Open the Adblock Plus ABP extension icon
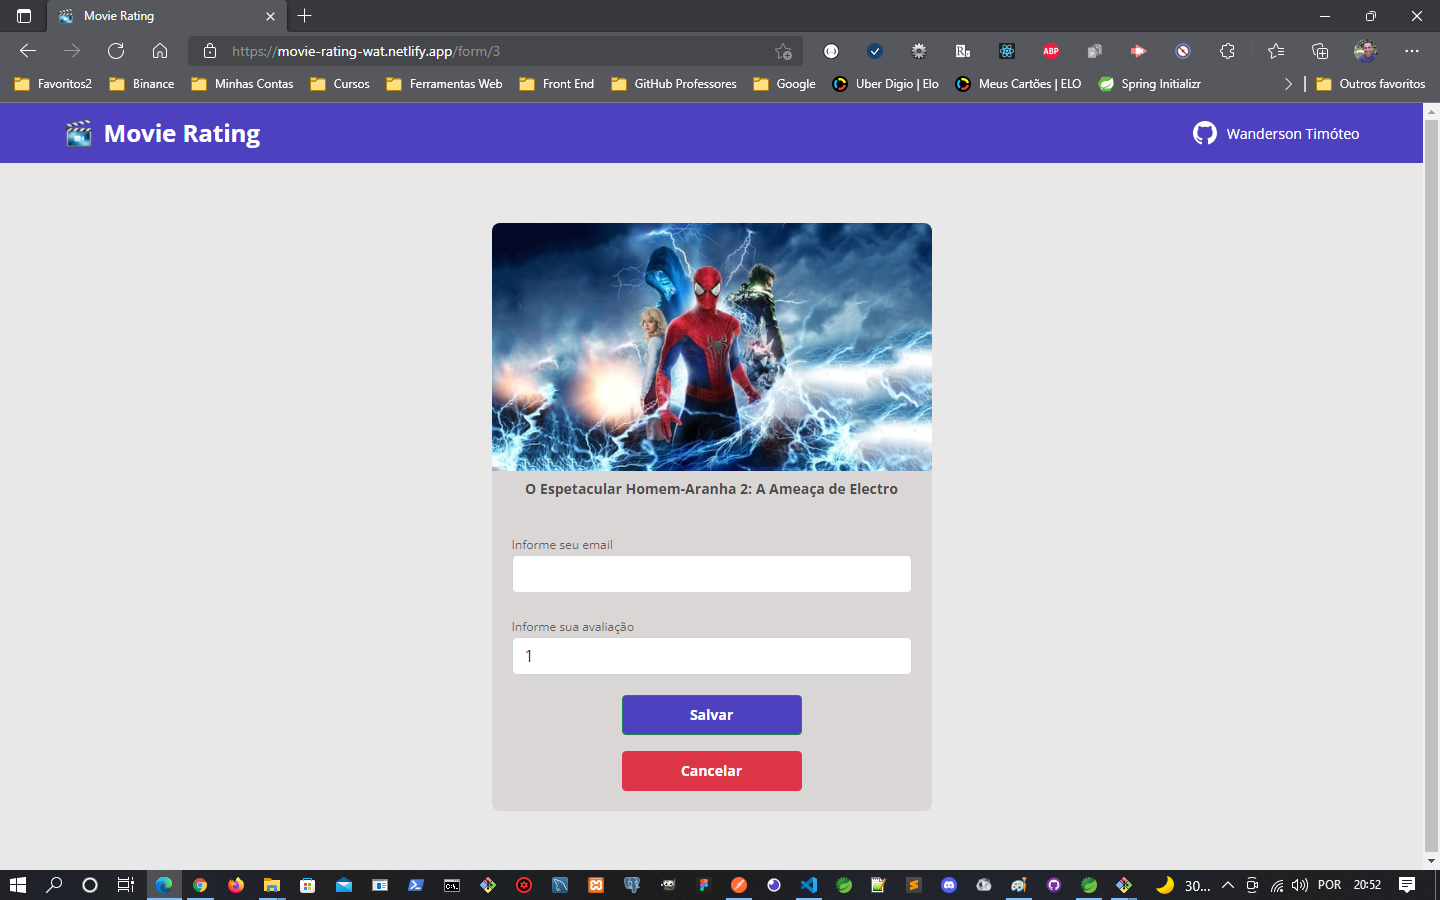The width and height of the screenshot is (1440, 900). click(x=1051, y=51)
